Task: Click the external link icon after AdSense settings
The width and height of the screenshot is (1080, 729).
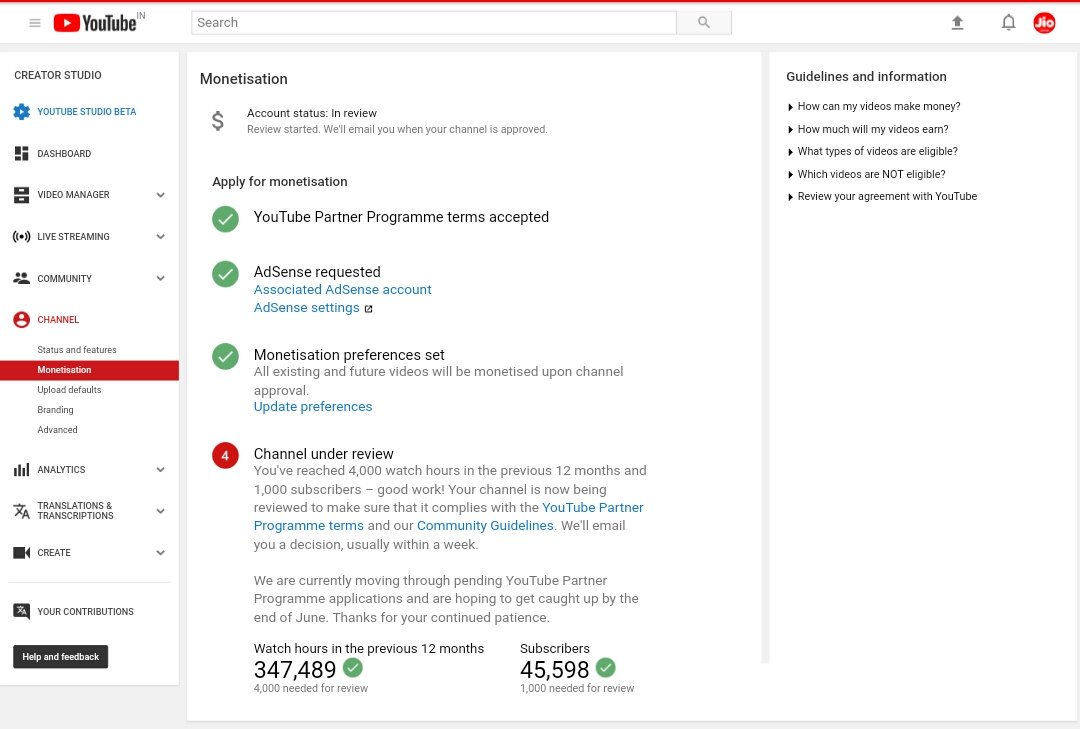Action: click(368, 309)
